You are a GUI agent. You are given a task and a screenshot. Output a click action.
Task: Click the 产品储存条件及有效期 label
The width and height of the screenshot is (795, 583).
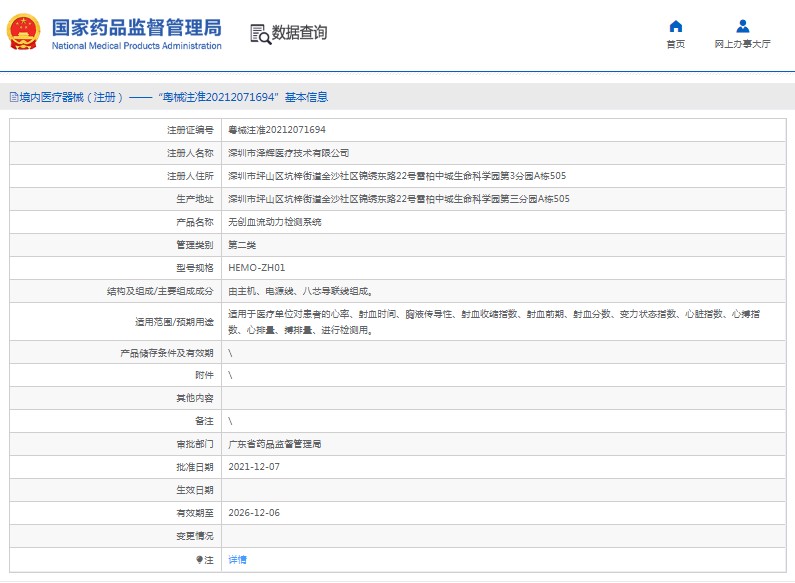click(167, 353)
